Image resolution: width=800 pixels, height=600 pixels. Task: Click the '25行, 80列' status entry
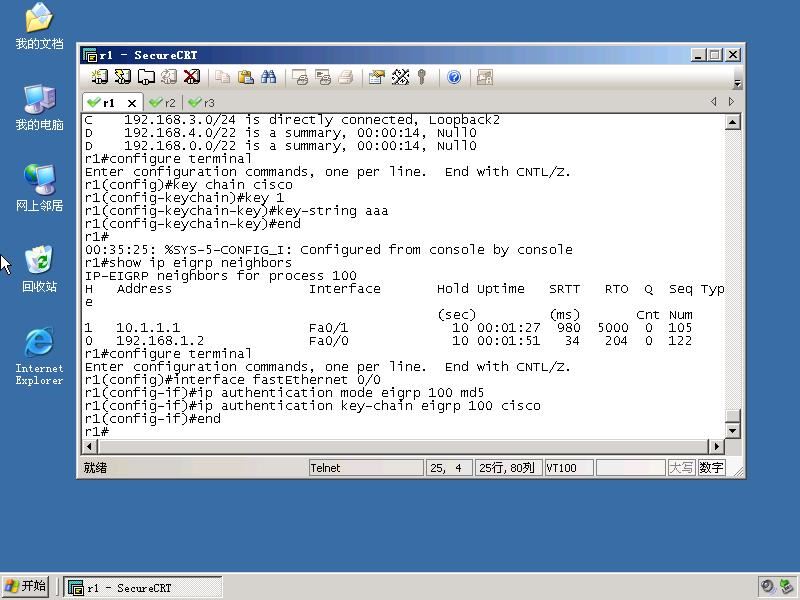coord(508,468)
